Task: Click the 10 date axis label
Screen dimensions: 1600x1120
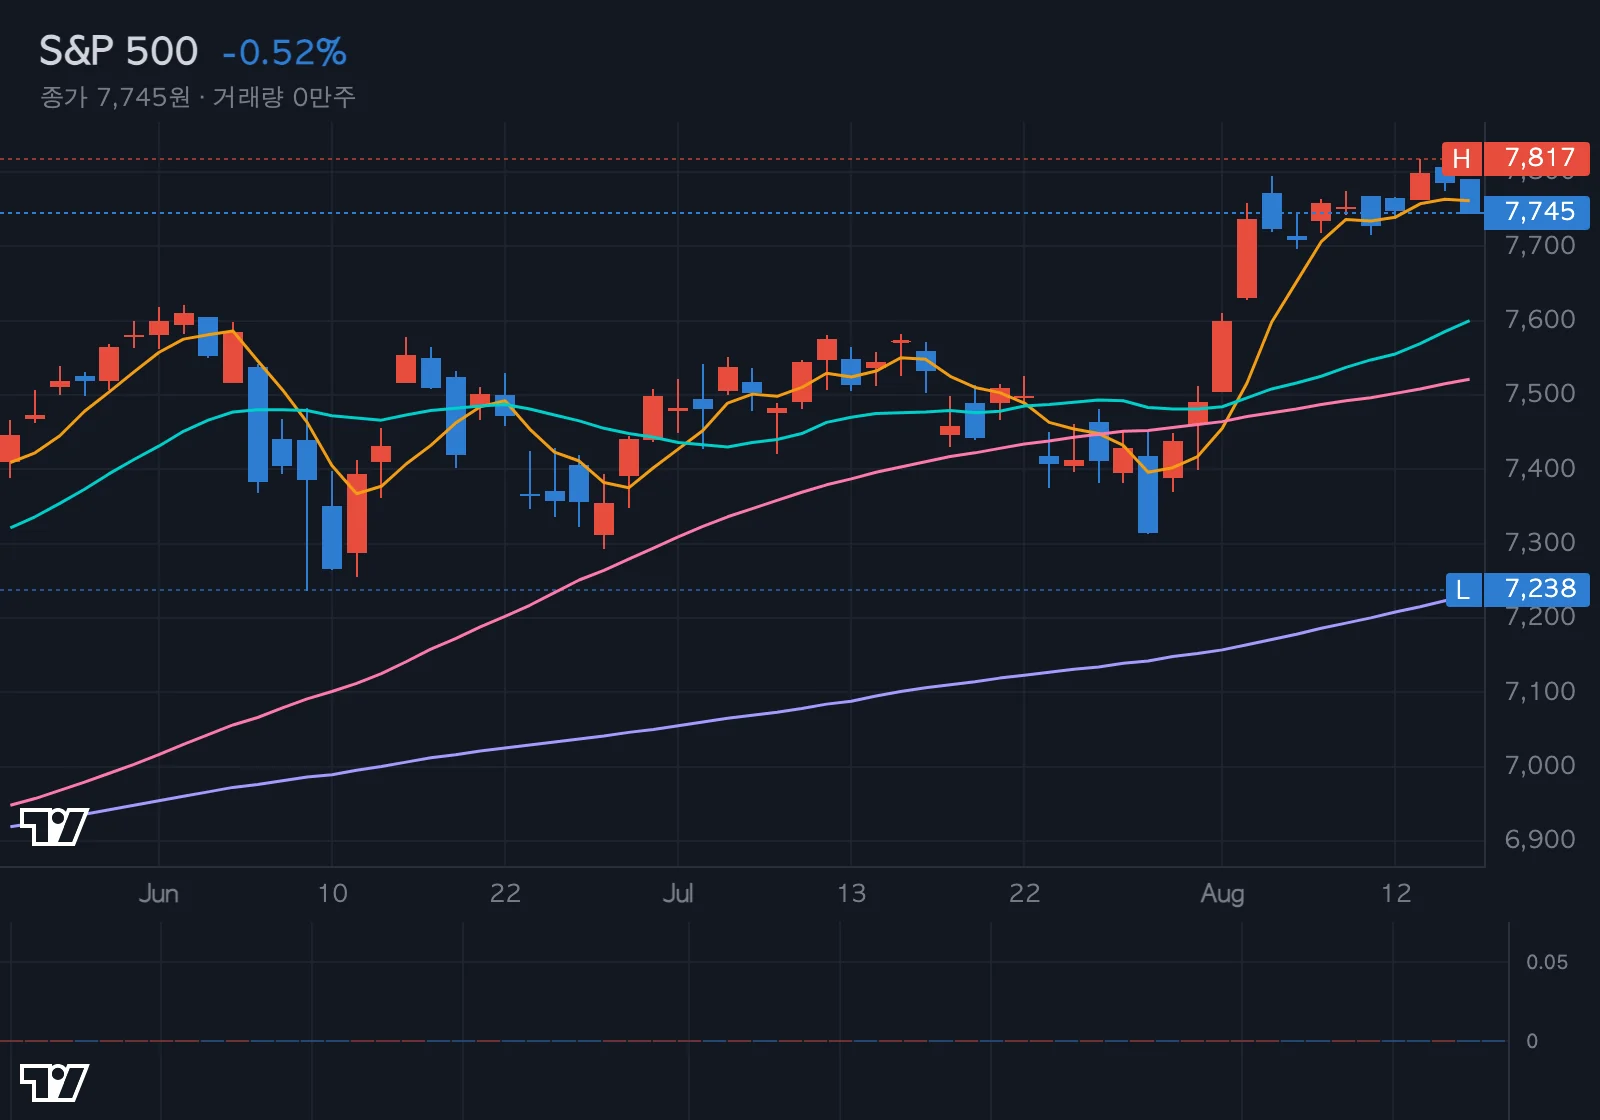Action: 332,893
